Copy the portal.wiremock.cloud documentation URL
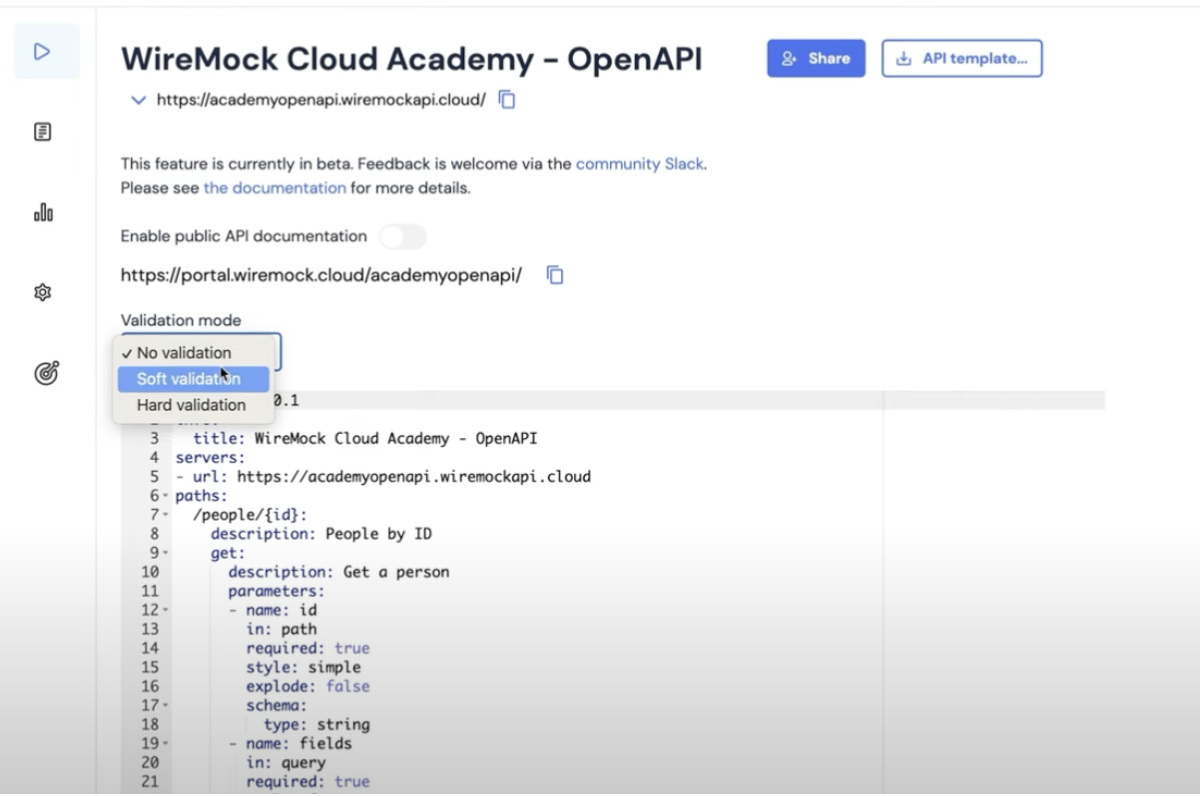This screenshot has height=796, width=1202. (555, 275)
